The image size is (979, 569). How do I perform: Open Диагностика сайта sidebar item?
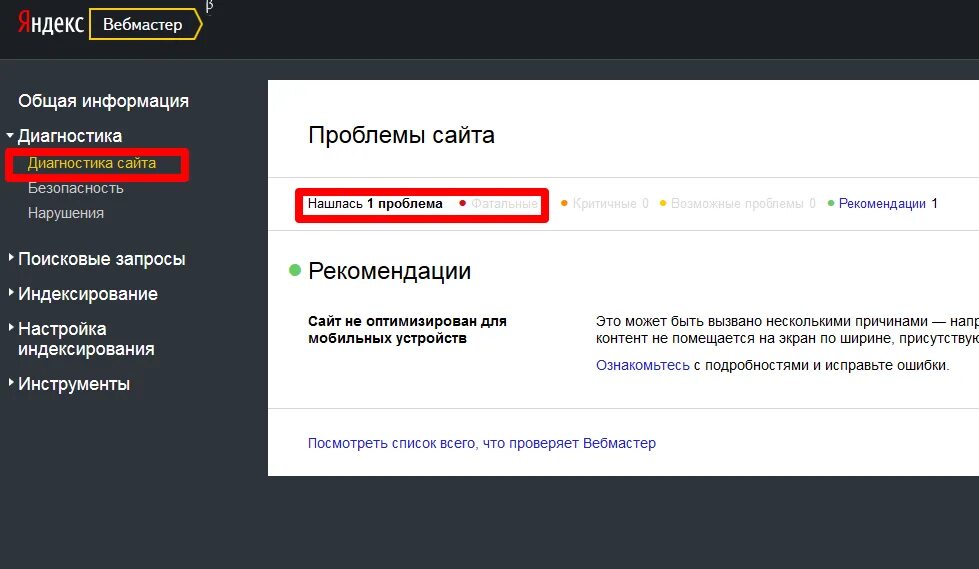[92, 163]
